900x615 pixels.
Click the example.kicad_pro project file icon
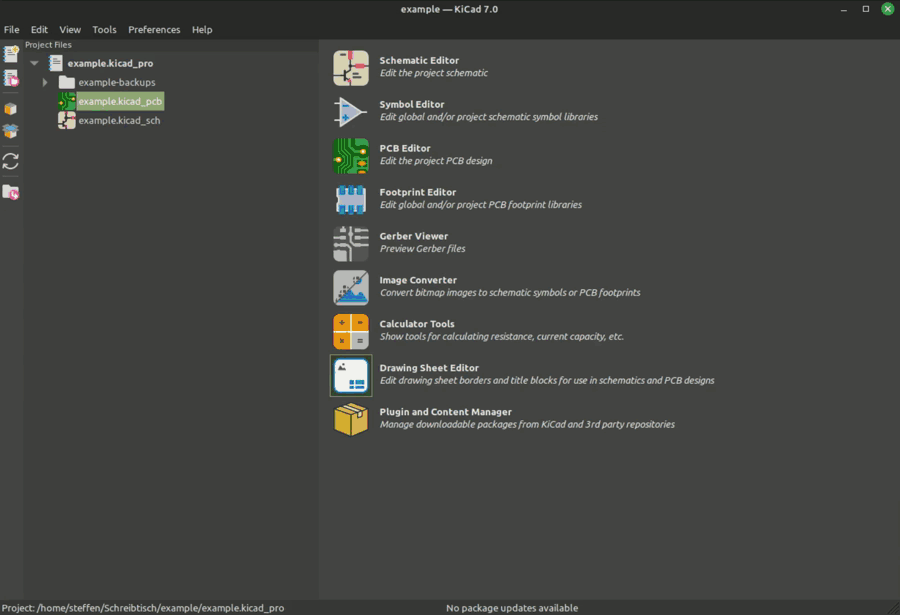[56, 63]
